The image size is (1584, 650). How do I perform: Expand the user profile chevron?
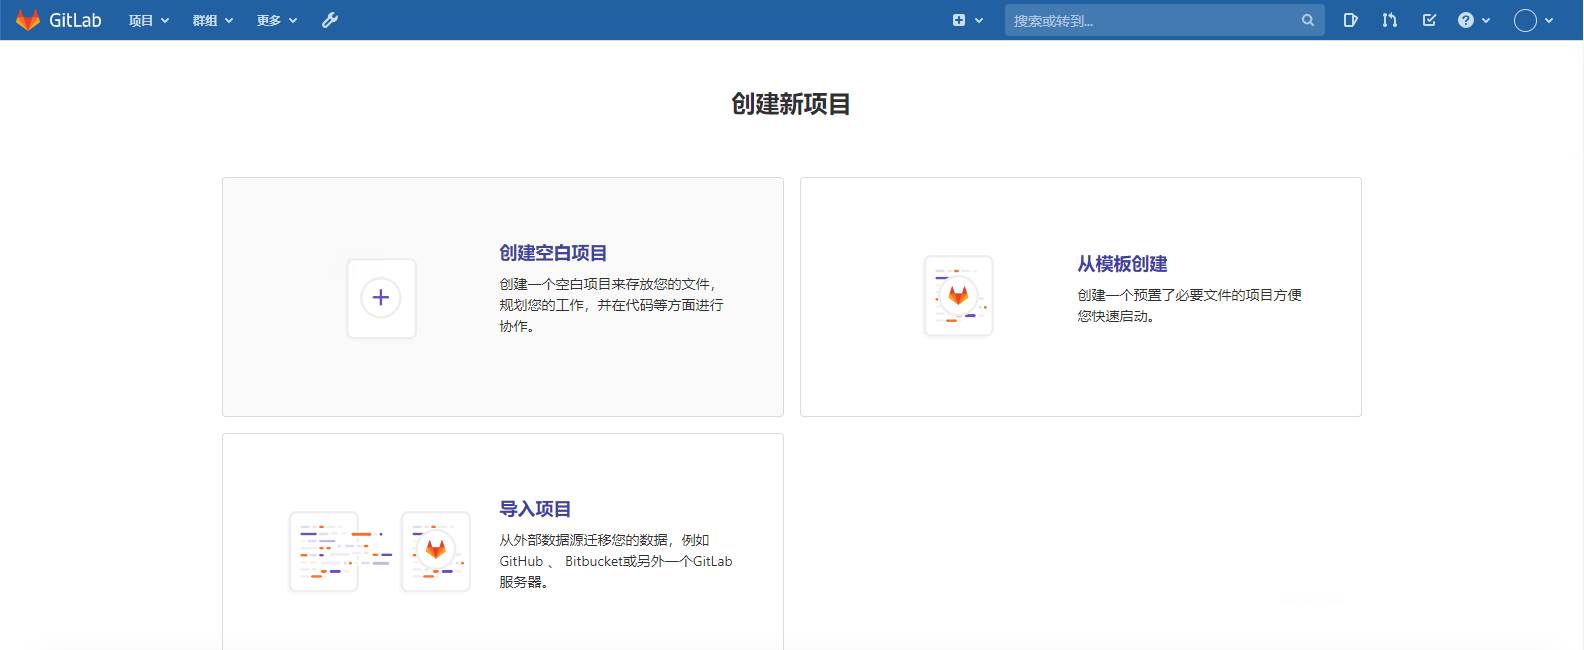1549,20
